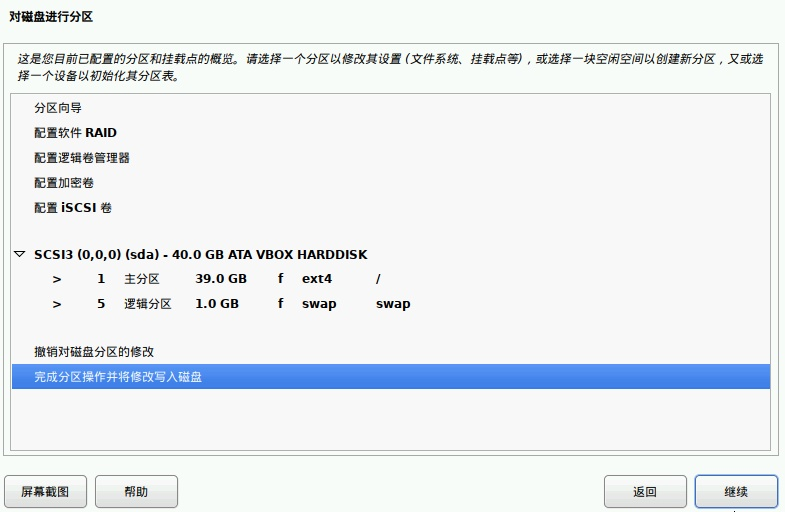
Task: Select 完成分区操作并将修改写入磁盘 entry
Action: coord(390,376)
